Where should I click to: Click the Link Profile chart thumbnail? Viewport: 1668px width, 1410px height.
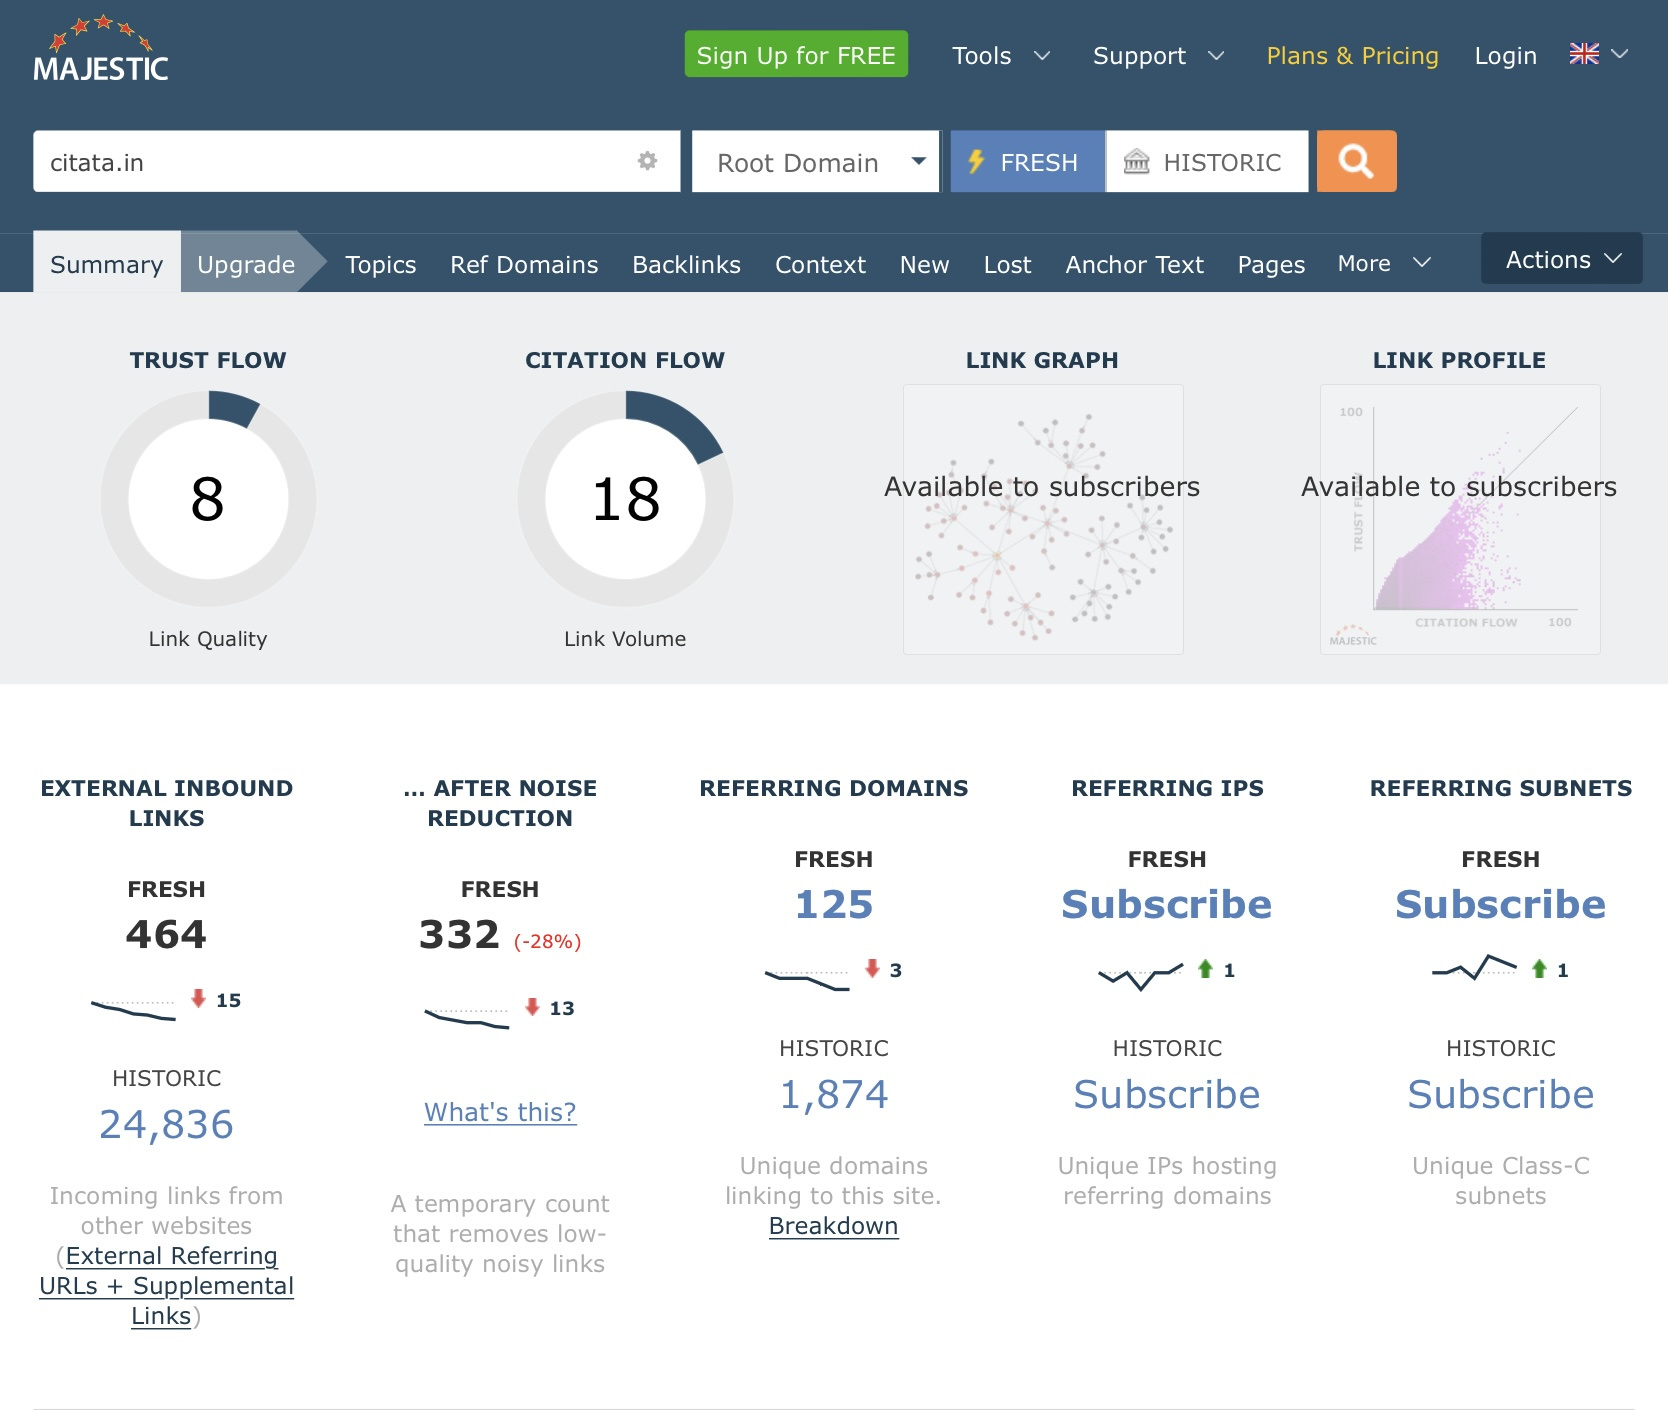pos(1460,519)
